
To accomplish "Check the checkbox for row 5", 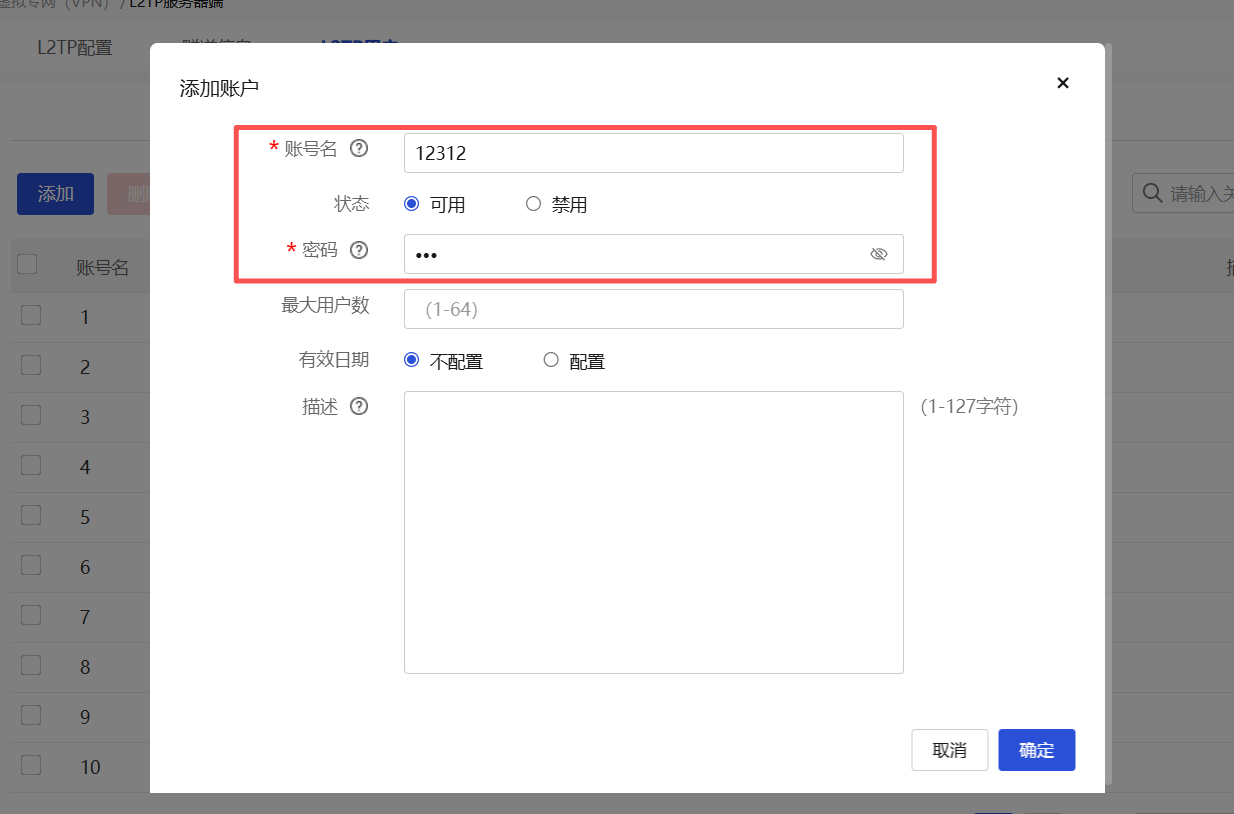I will pyautogui.click(x=31, y=515).
